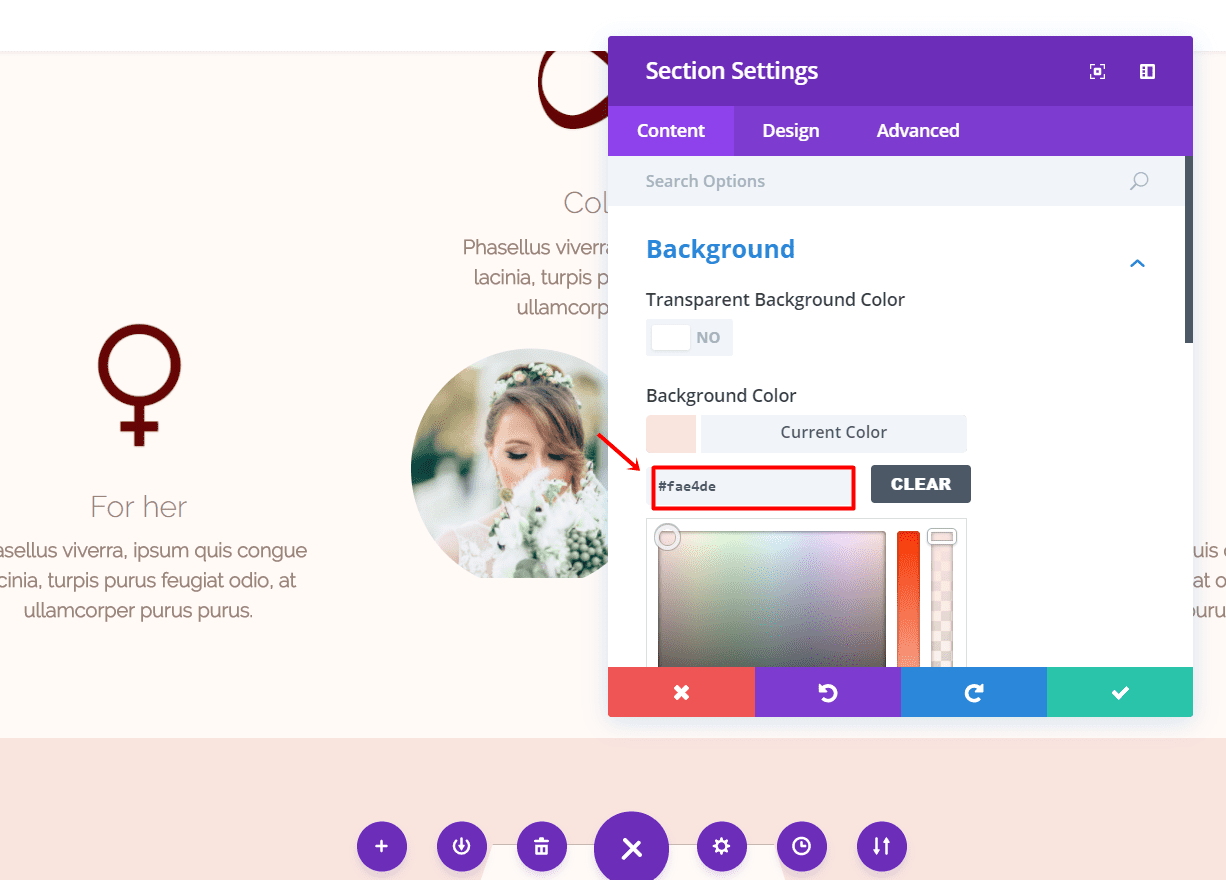This screenshot has height=880, width=1226.
Task: Click the search magnifier icon in Search Options
Action: (1139, 181)
